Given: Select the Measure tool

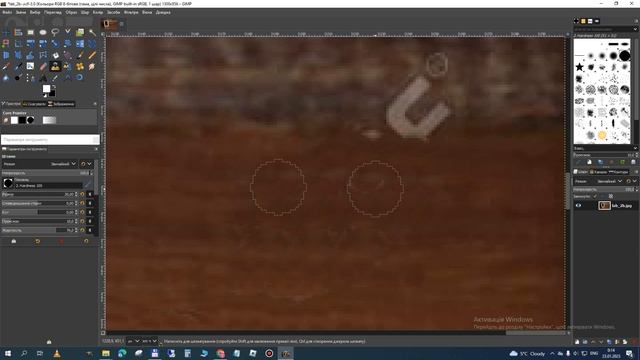Looking at the screenshot, I should [x=67, y=78].
